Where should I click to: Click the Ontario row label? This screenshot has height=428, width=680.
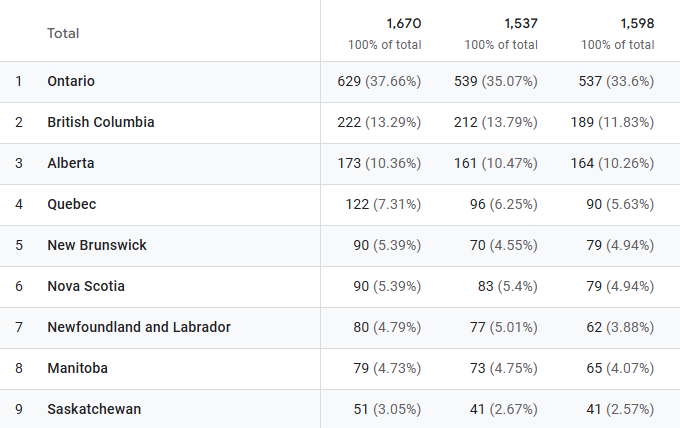point(71,81)
